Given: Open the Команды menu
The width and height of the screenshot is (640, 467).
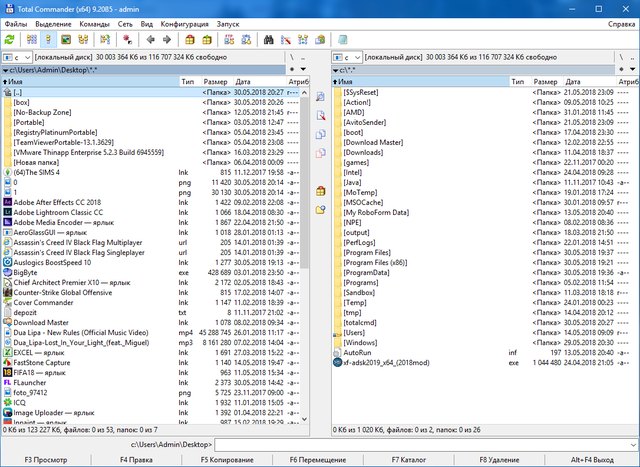Looking at the screenshot, I should (95, 22).
